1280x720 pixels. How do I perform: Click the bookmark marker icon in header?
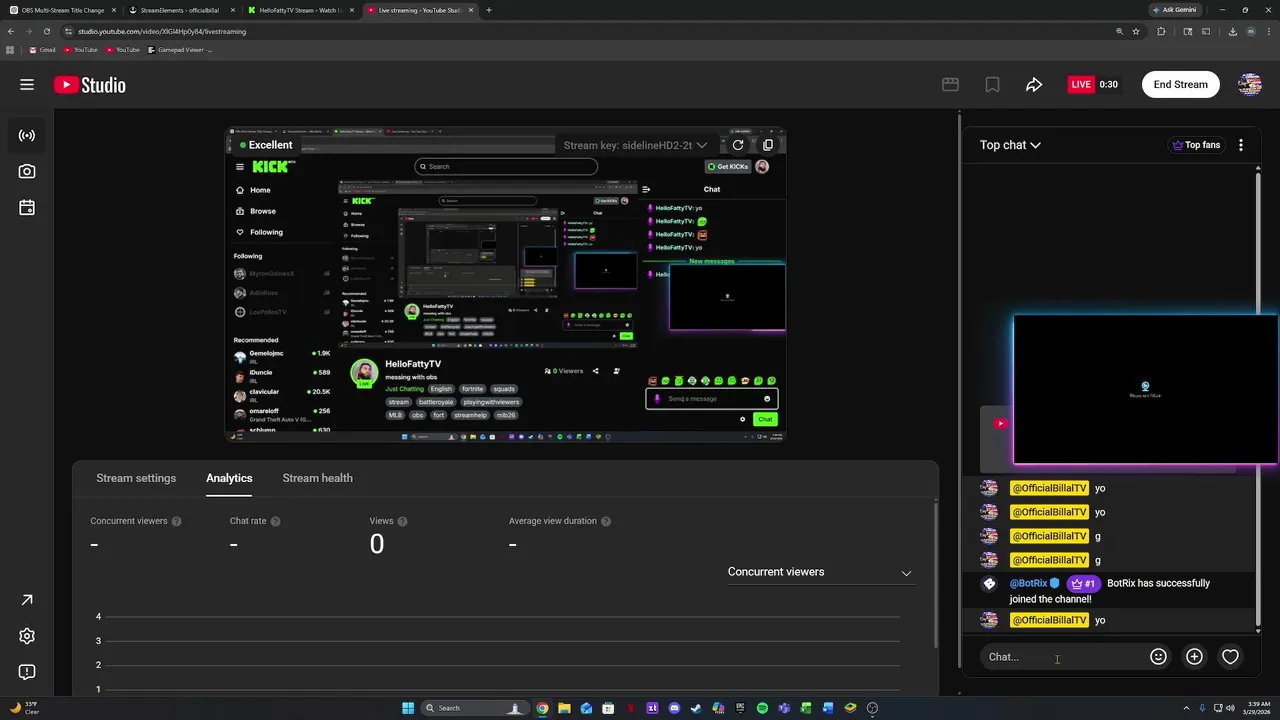point(992,85)
